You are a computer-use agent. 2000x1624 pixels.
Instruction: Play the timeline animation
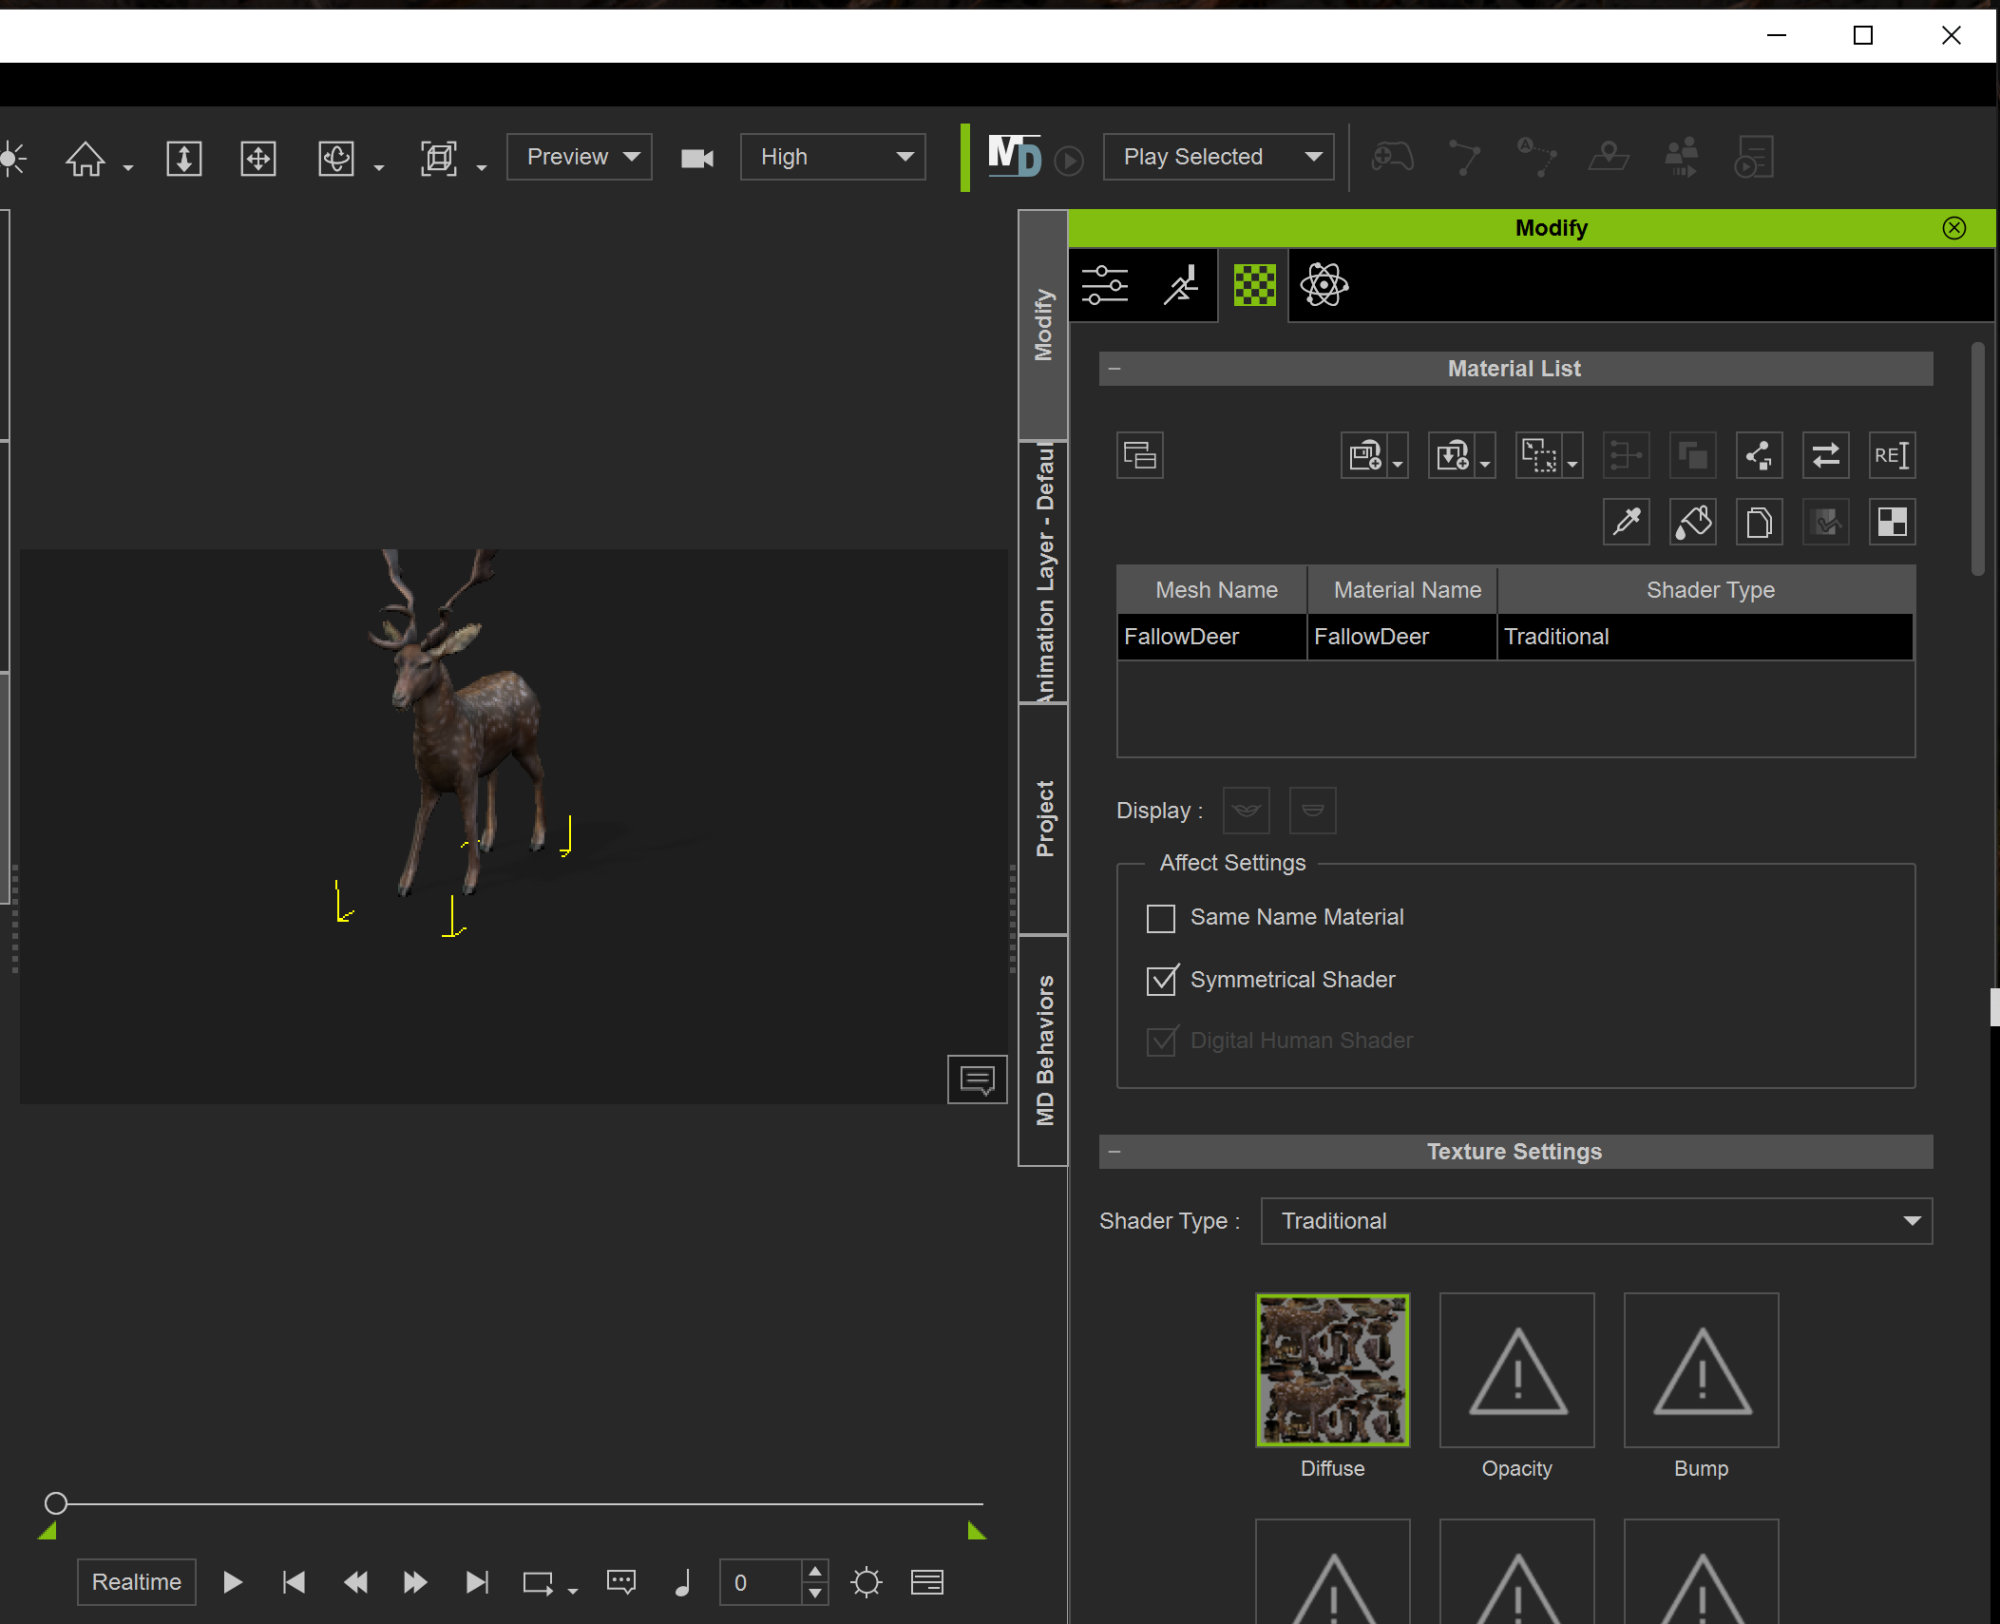232,1582
